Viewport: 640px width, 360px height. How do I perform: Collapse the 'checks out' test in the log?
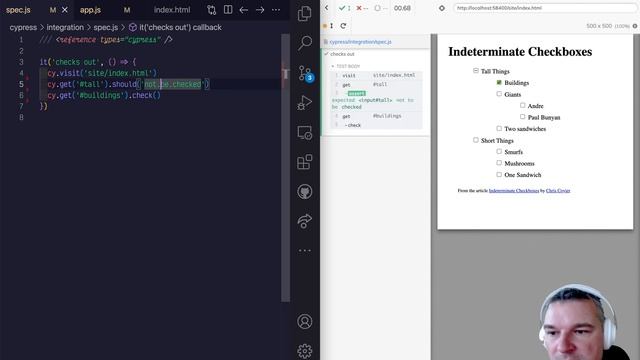[342, 54]
